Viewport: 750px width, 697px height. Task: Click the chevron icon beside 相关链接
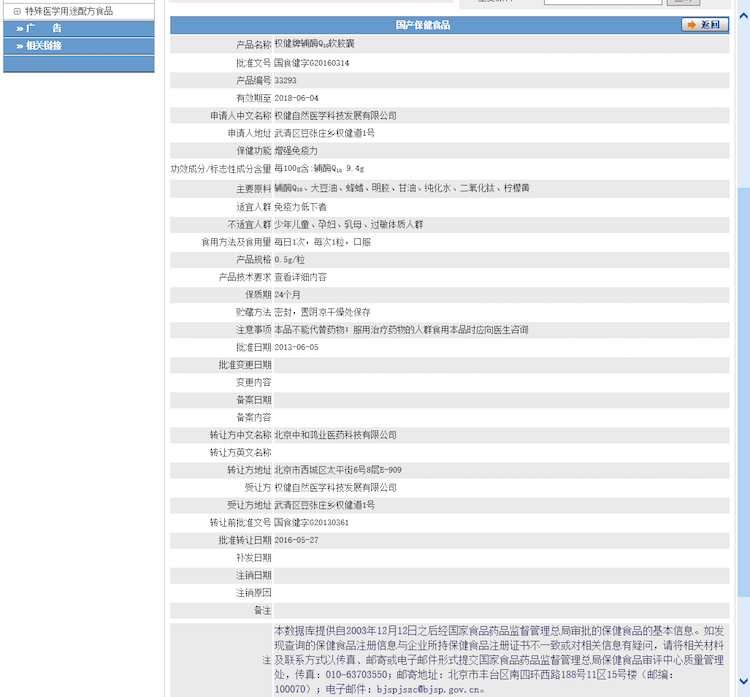19,46
